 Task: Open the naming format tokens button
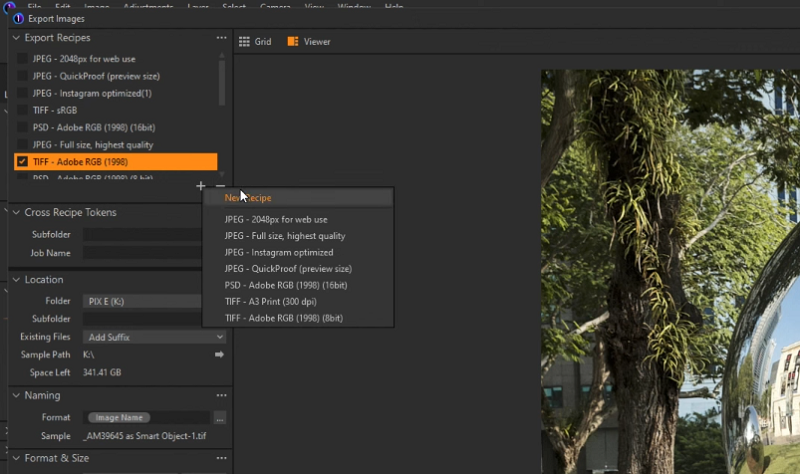(x=219, y=418)
